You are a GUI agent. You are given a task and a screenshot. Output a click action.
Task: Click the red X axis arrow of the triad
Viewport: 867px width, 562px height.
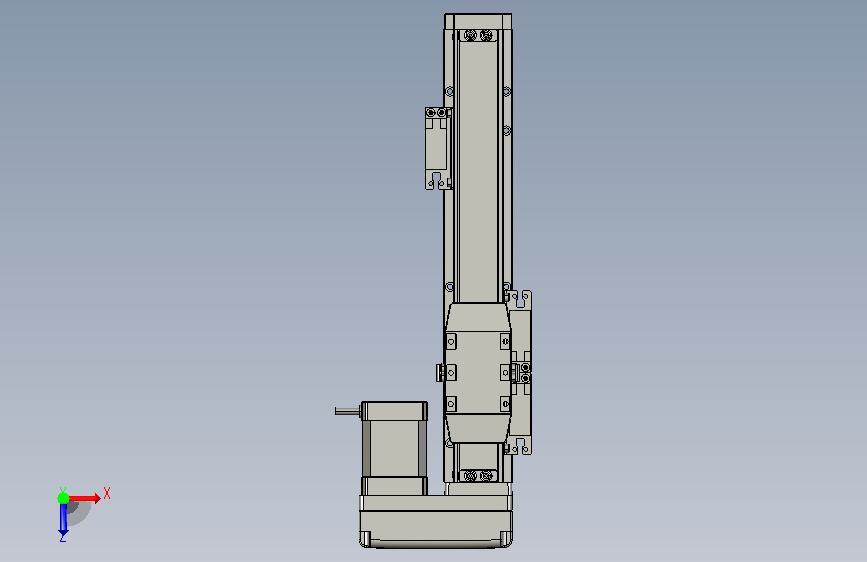click(x=84, y=498)
